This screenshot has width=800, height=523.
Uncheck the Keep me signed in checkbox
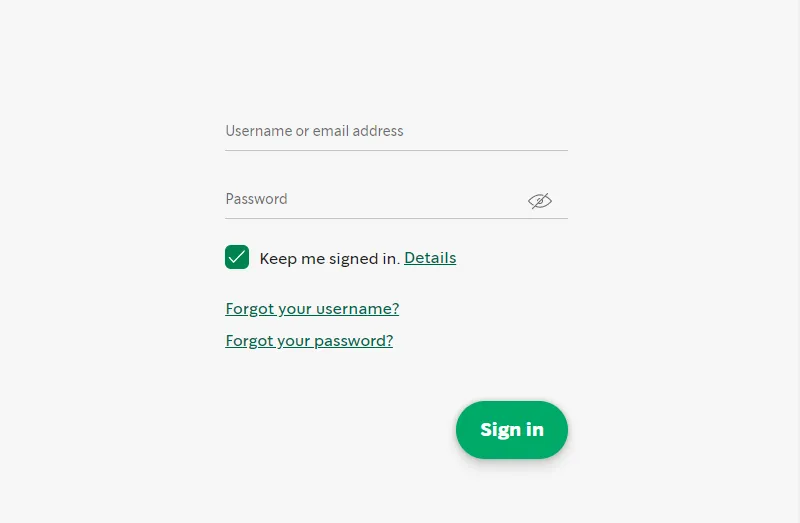pyautogui.click(x=237, y=257)
